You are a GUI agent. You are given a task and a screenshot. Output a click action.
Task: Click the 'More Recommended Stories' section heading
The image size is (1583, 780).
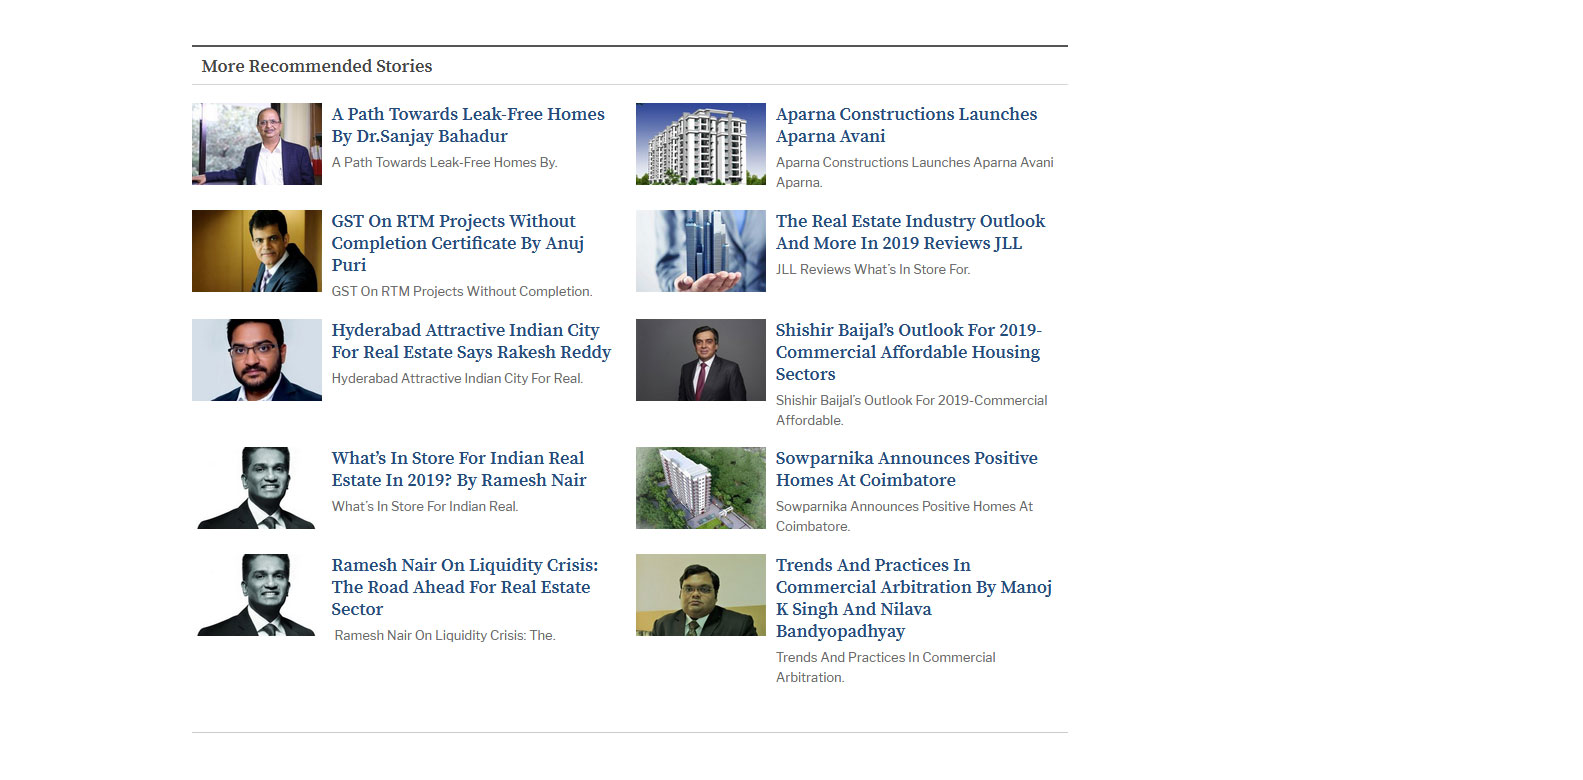click(x=317, y=66)
